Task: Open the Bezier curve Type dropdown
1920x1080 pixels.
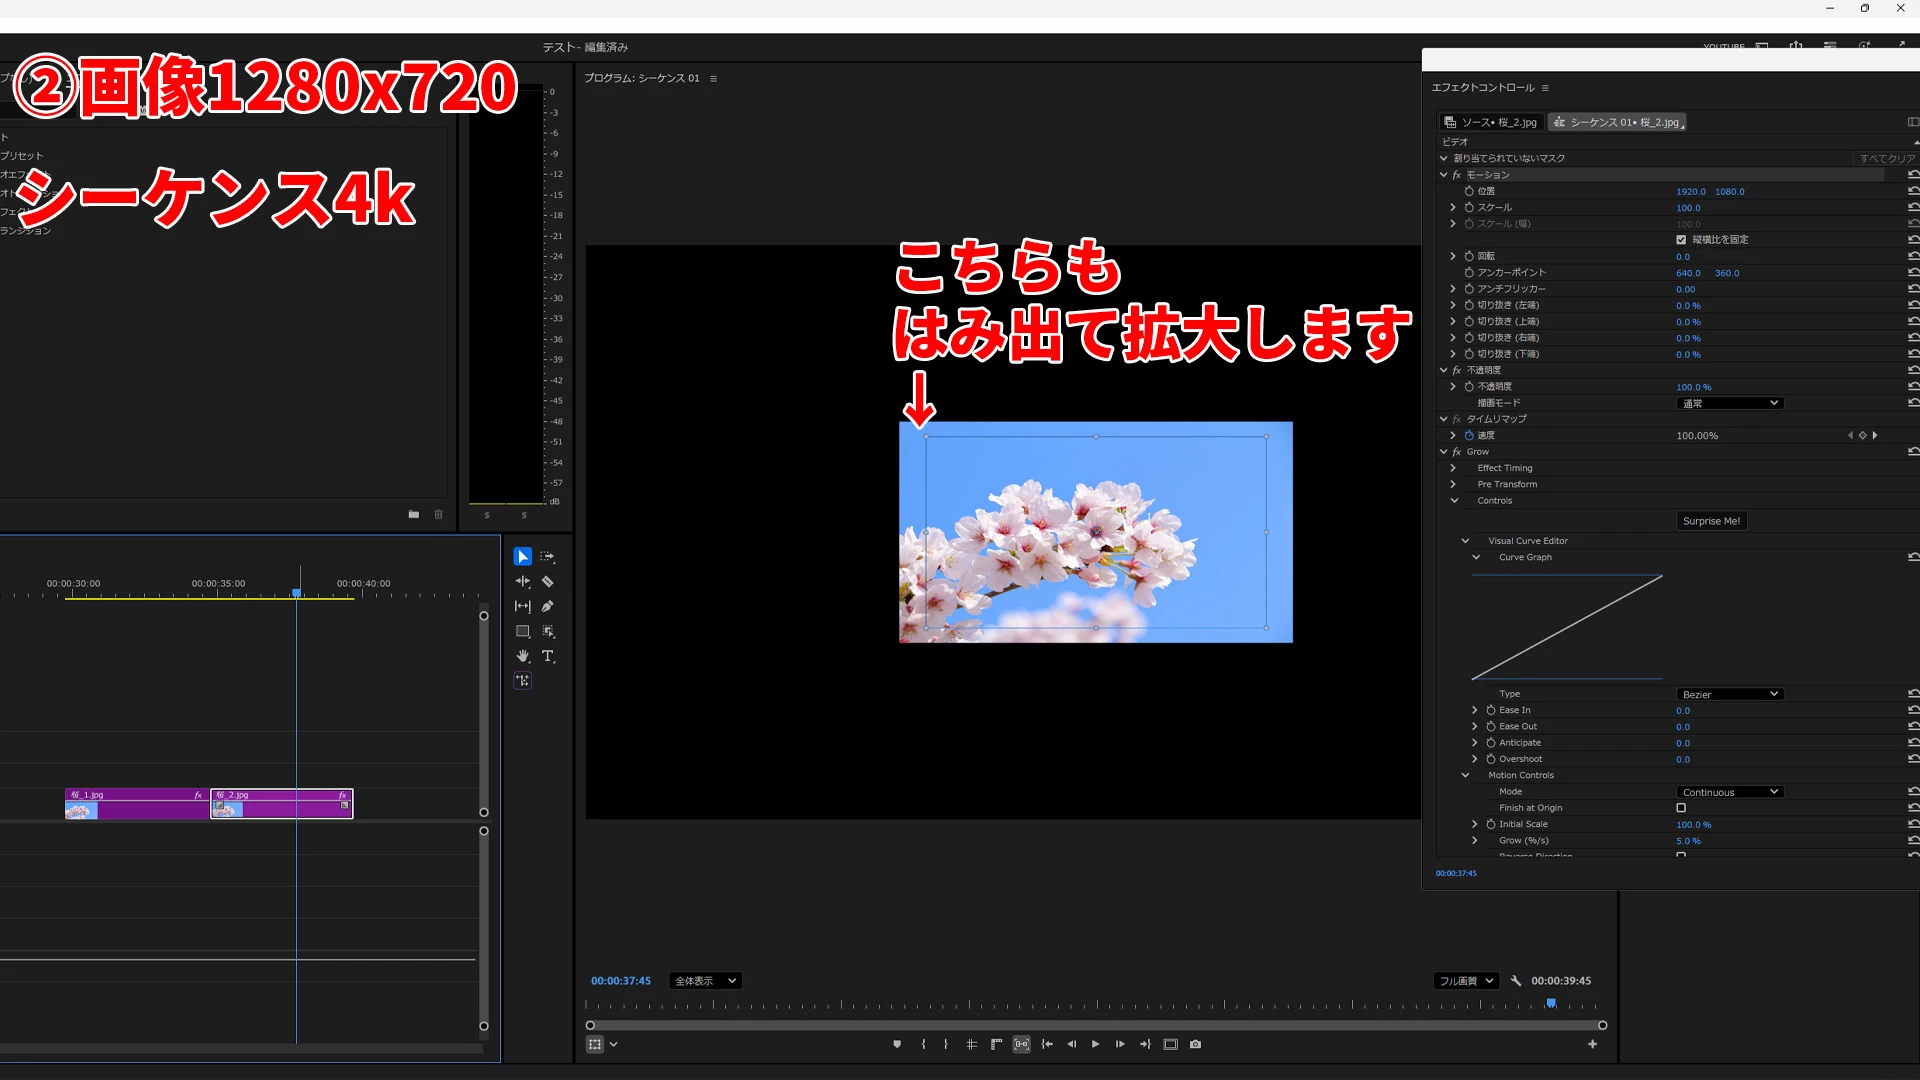Action: pos(1729,694)
